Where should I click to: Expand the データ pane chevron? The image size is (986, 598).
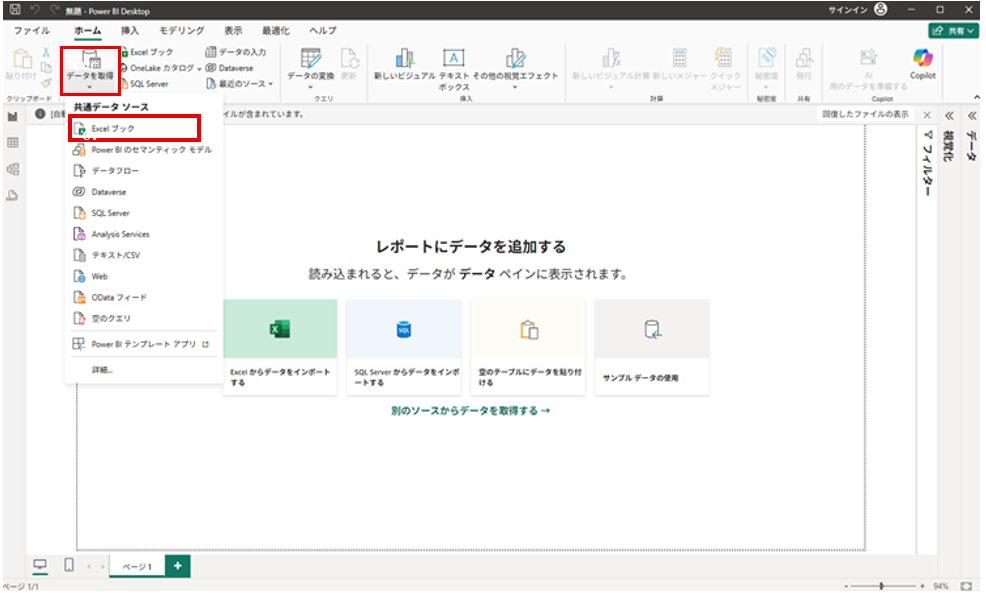point(972,116)
